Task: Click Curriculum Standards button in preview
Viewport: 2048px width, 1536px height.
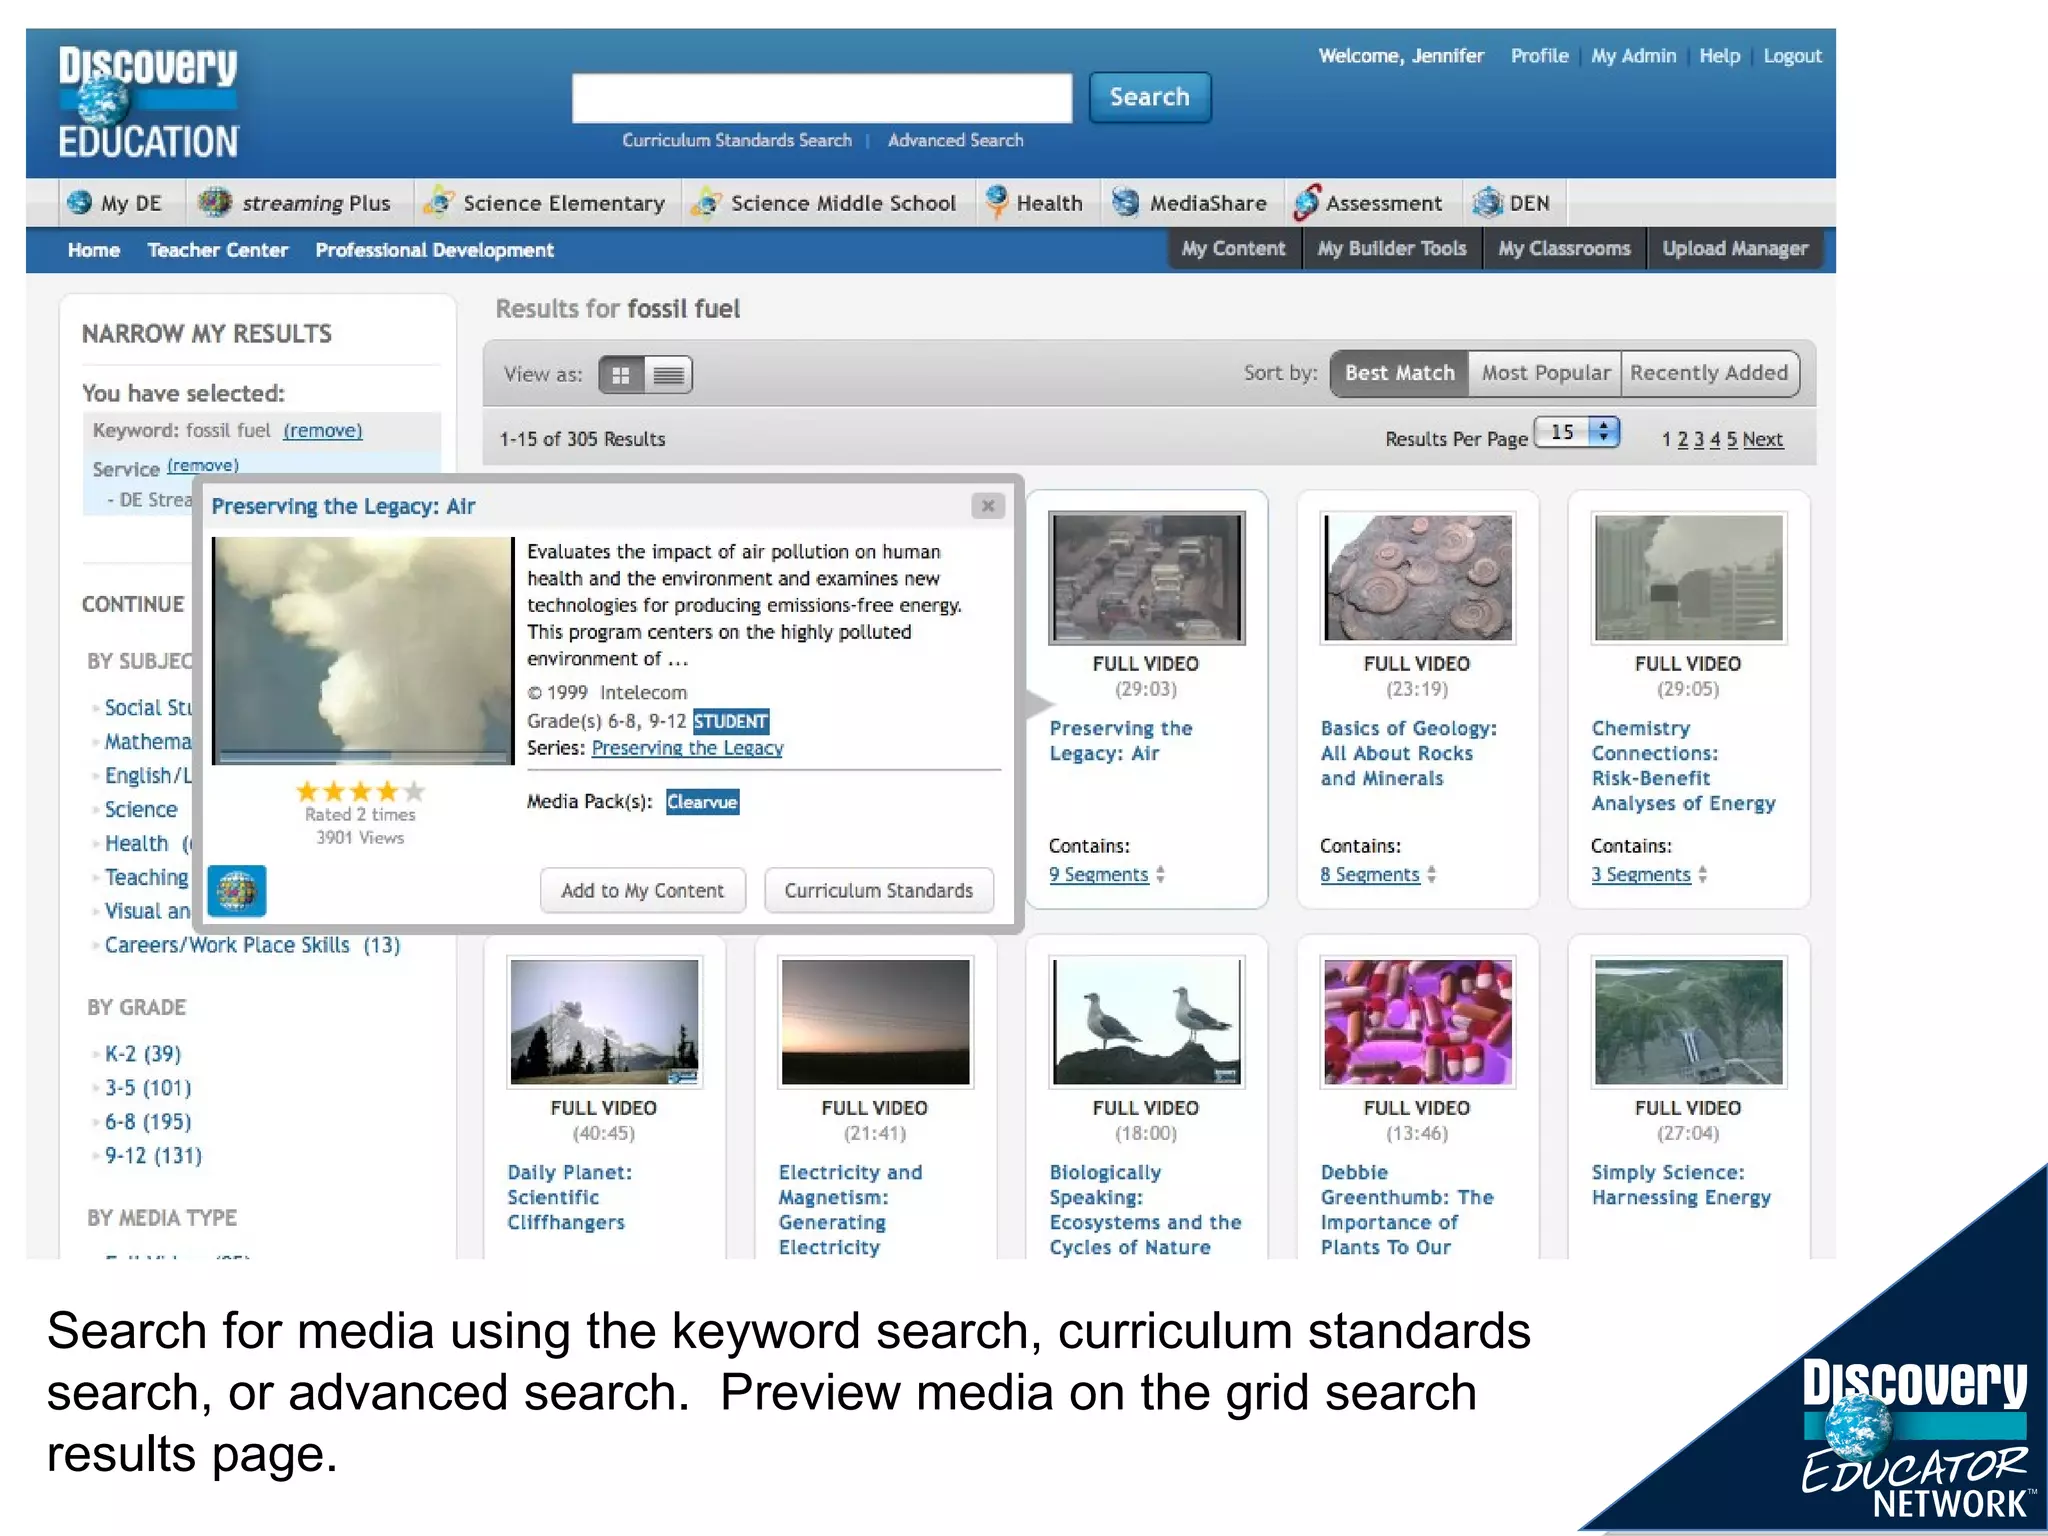Action: (x=878, y=890)
